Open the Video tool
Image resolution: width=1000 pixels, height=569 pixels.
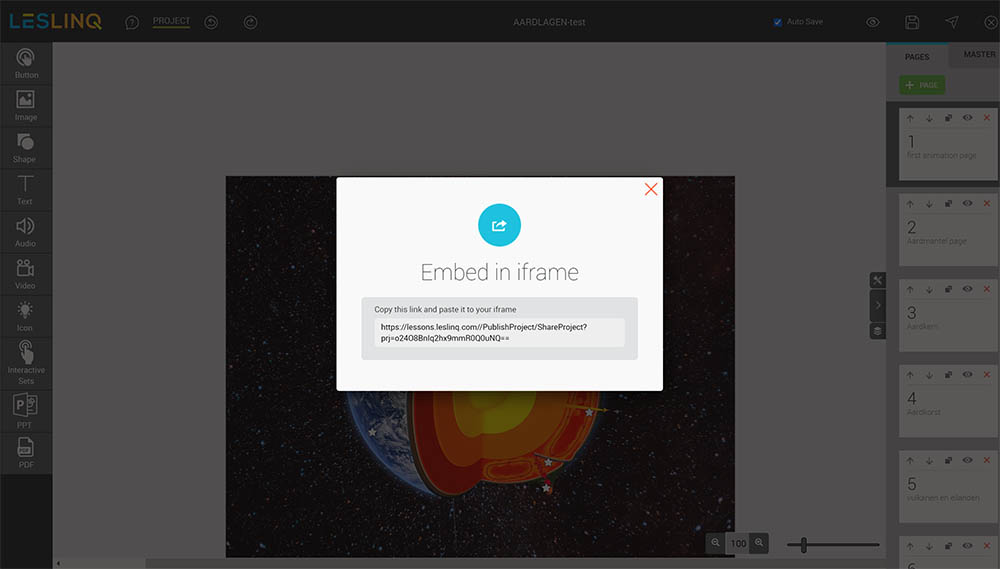point(26,274)
